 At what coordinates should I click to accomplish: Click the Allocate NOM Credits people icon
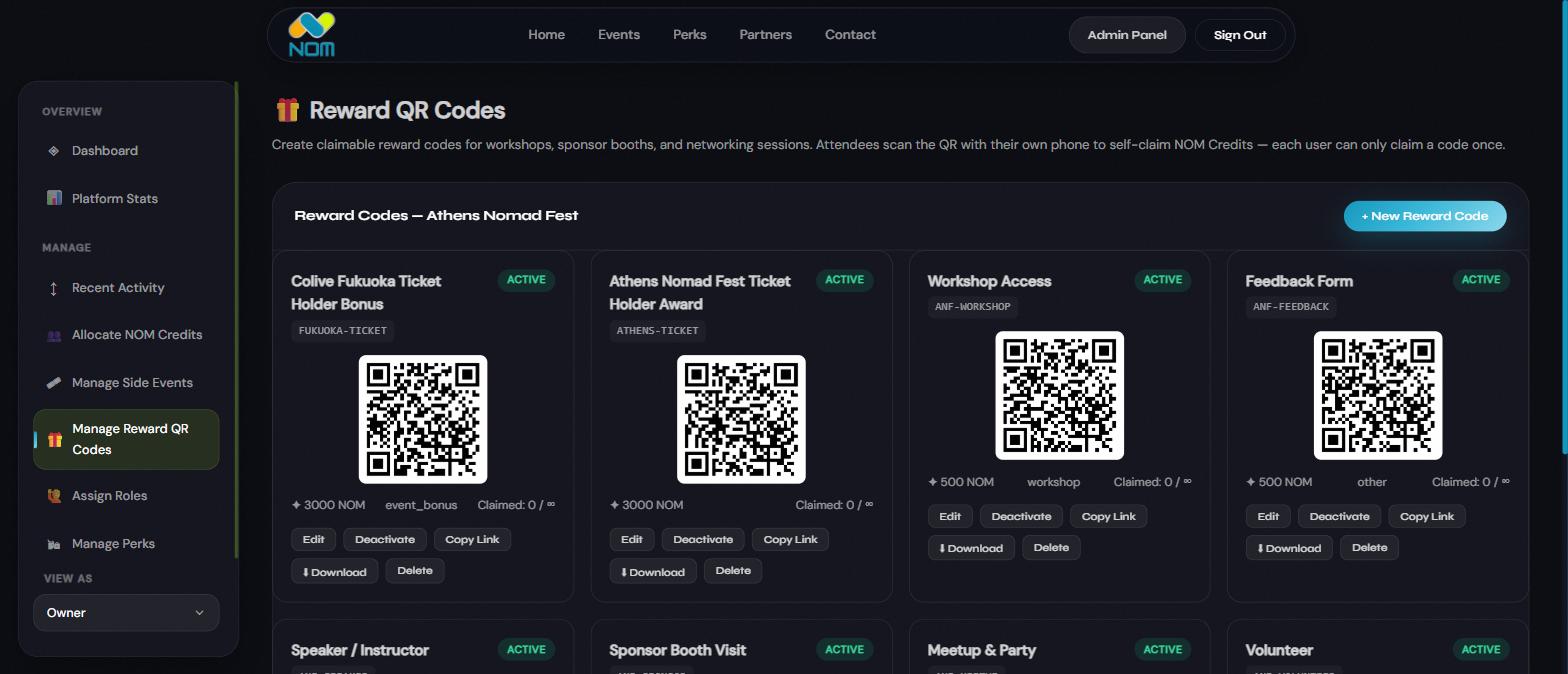tap(54, 335)
